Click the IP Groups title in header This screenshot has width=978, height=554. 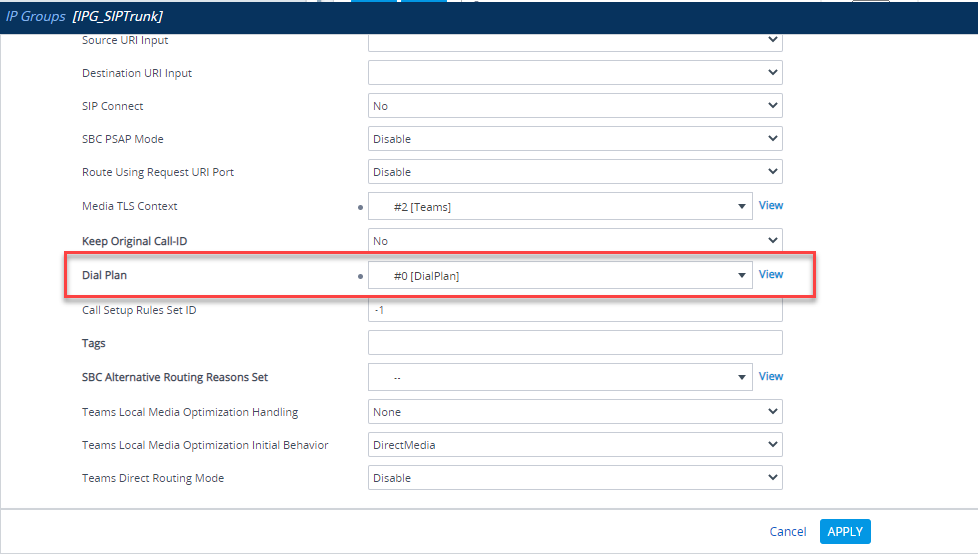[36, 17]
